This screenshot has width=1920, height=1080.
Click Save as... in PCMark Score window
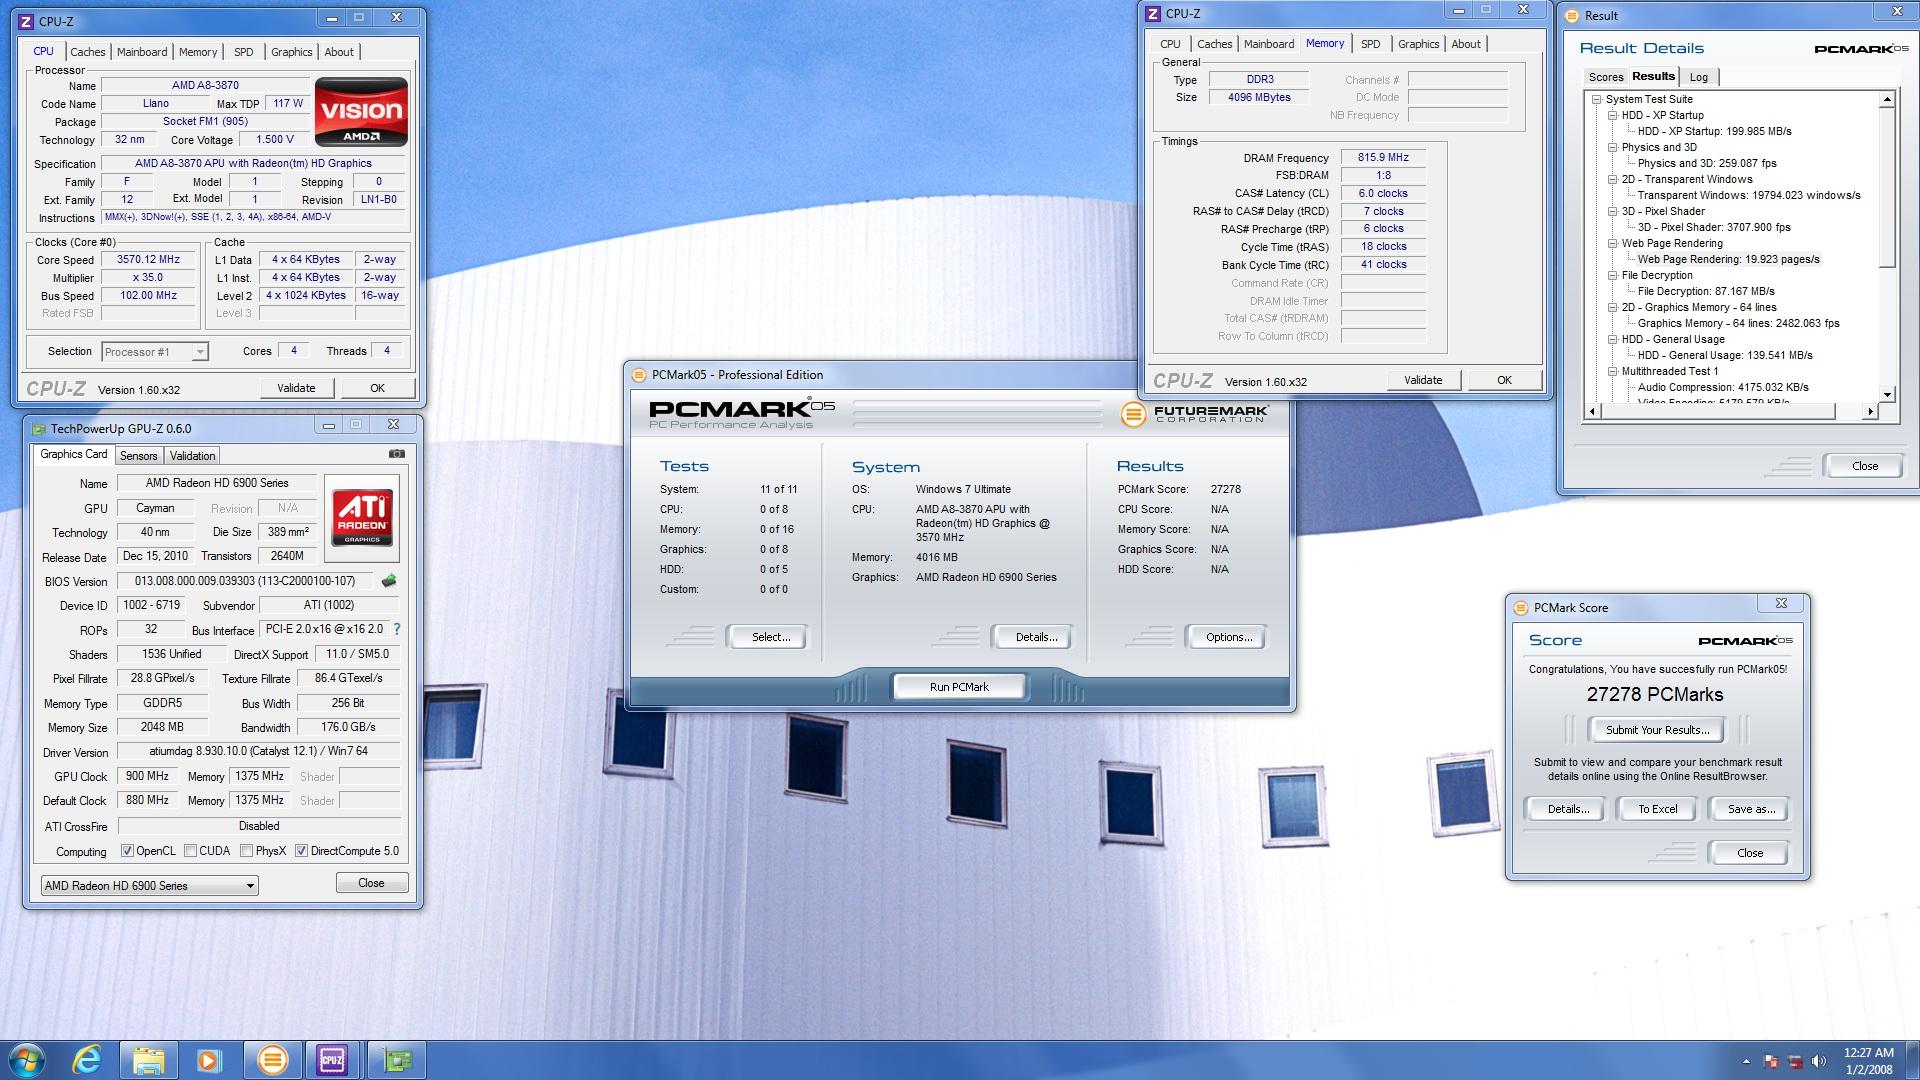[x=1751, y=809]
